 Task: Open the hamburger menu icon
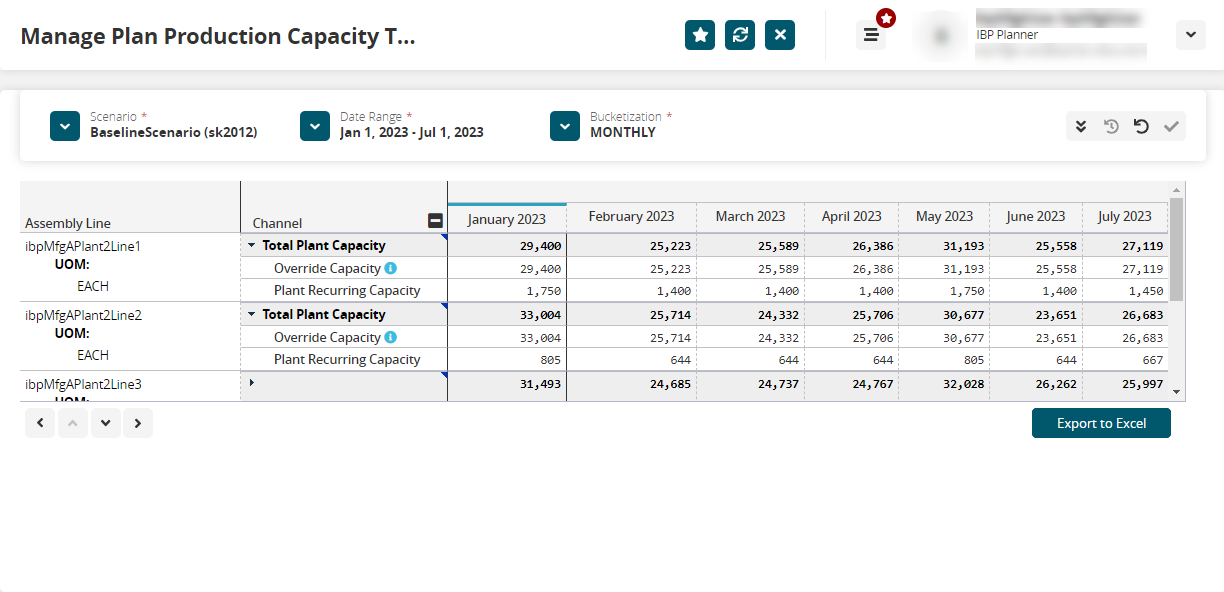coord(871,35)
